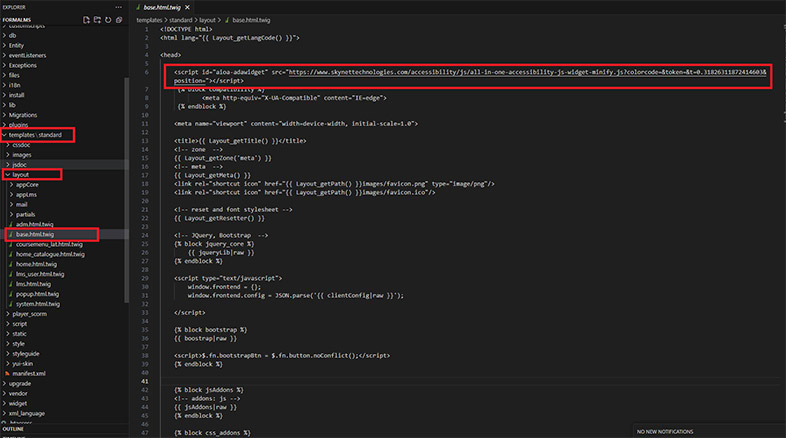Open home_catalogue.html.twig file
The height and width of the screenshot is (438, 786).
(50, 255)
